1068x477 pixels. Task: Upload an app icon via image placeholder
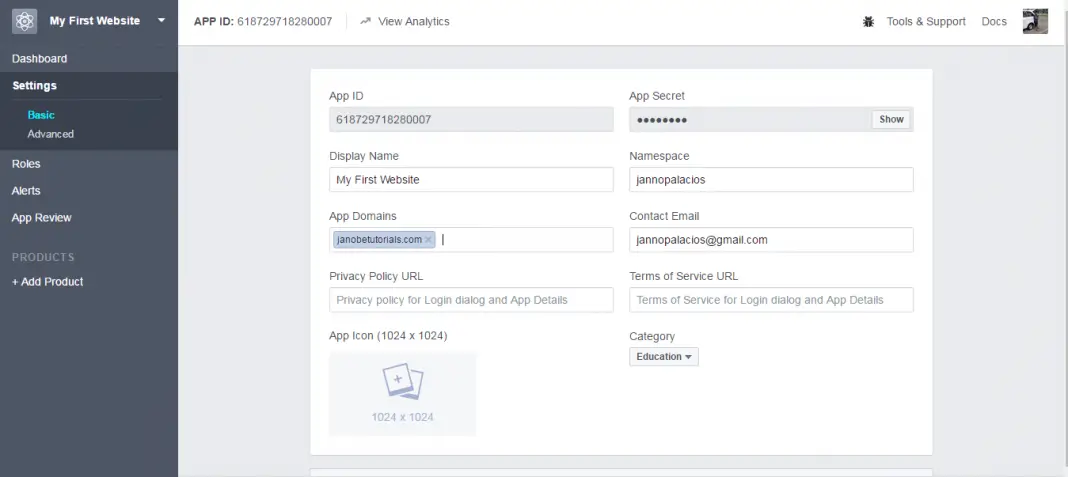pos(402,393)
